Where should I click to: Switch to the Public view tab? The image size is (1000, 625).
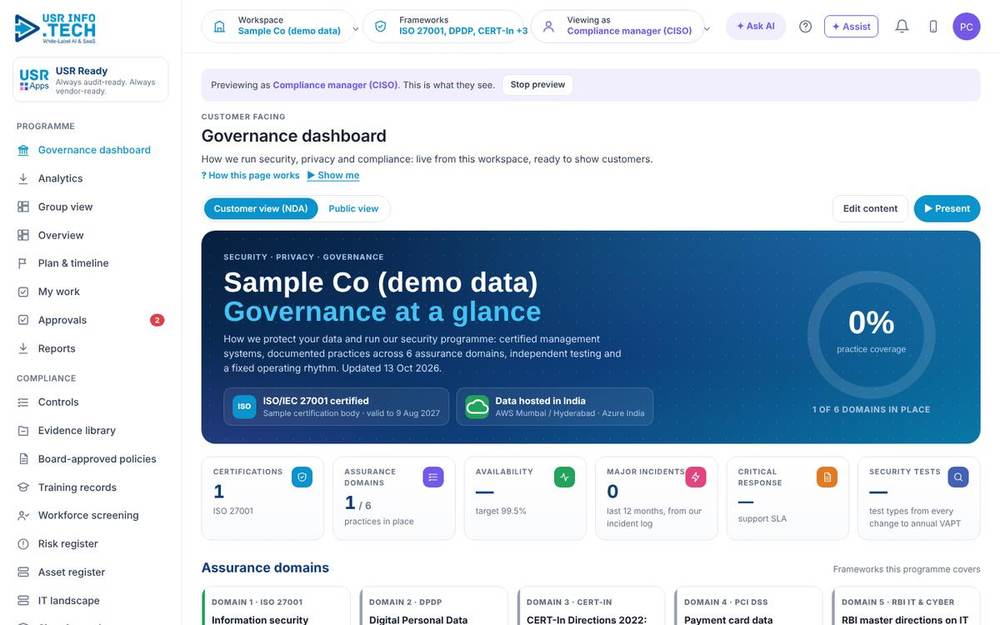coord(353,209)
